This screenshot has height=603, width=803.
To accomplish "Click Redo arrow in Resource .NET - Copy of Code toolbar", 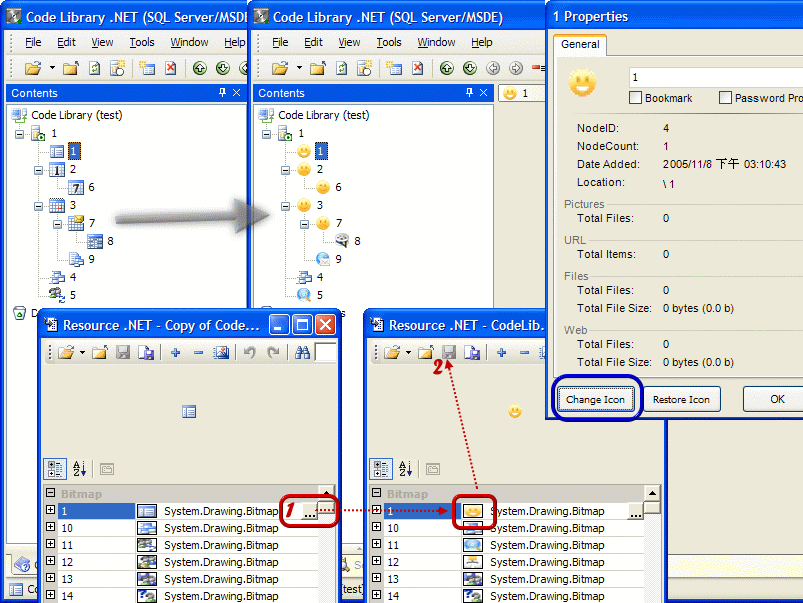I will click(273, 352).
